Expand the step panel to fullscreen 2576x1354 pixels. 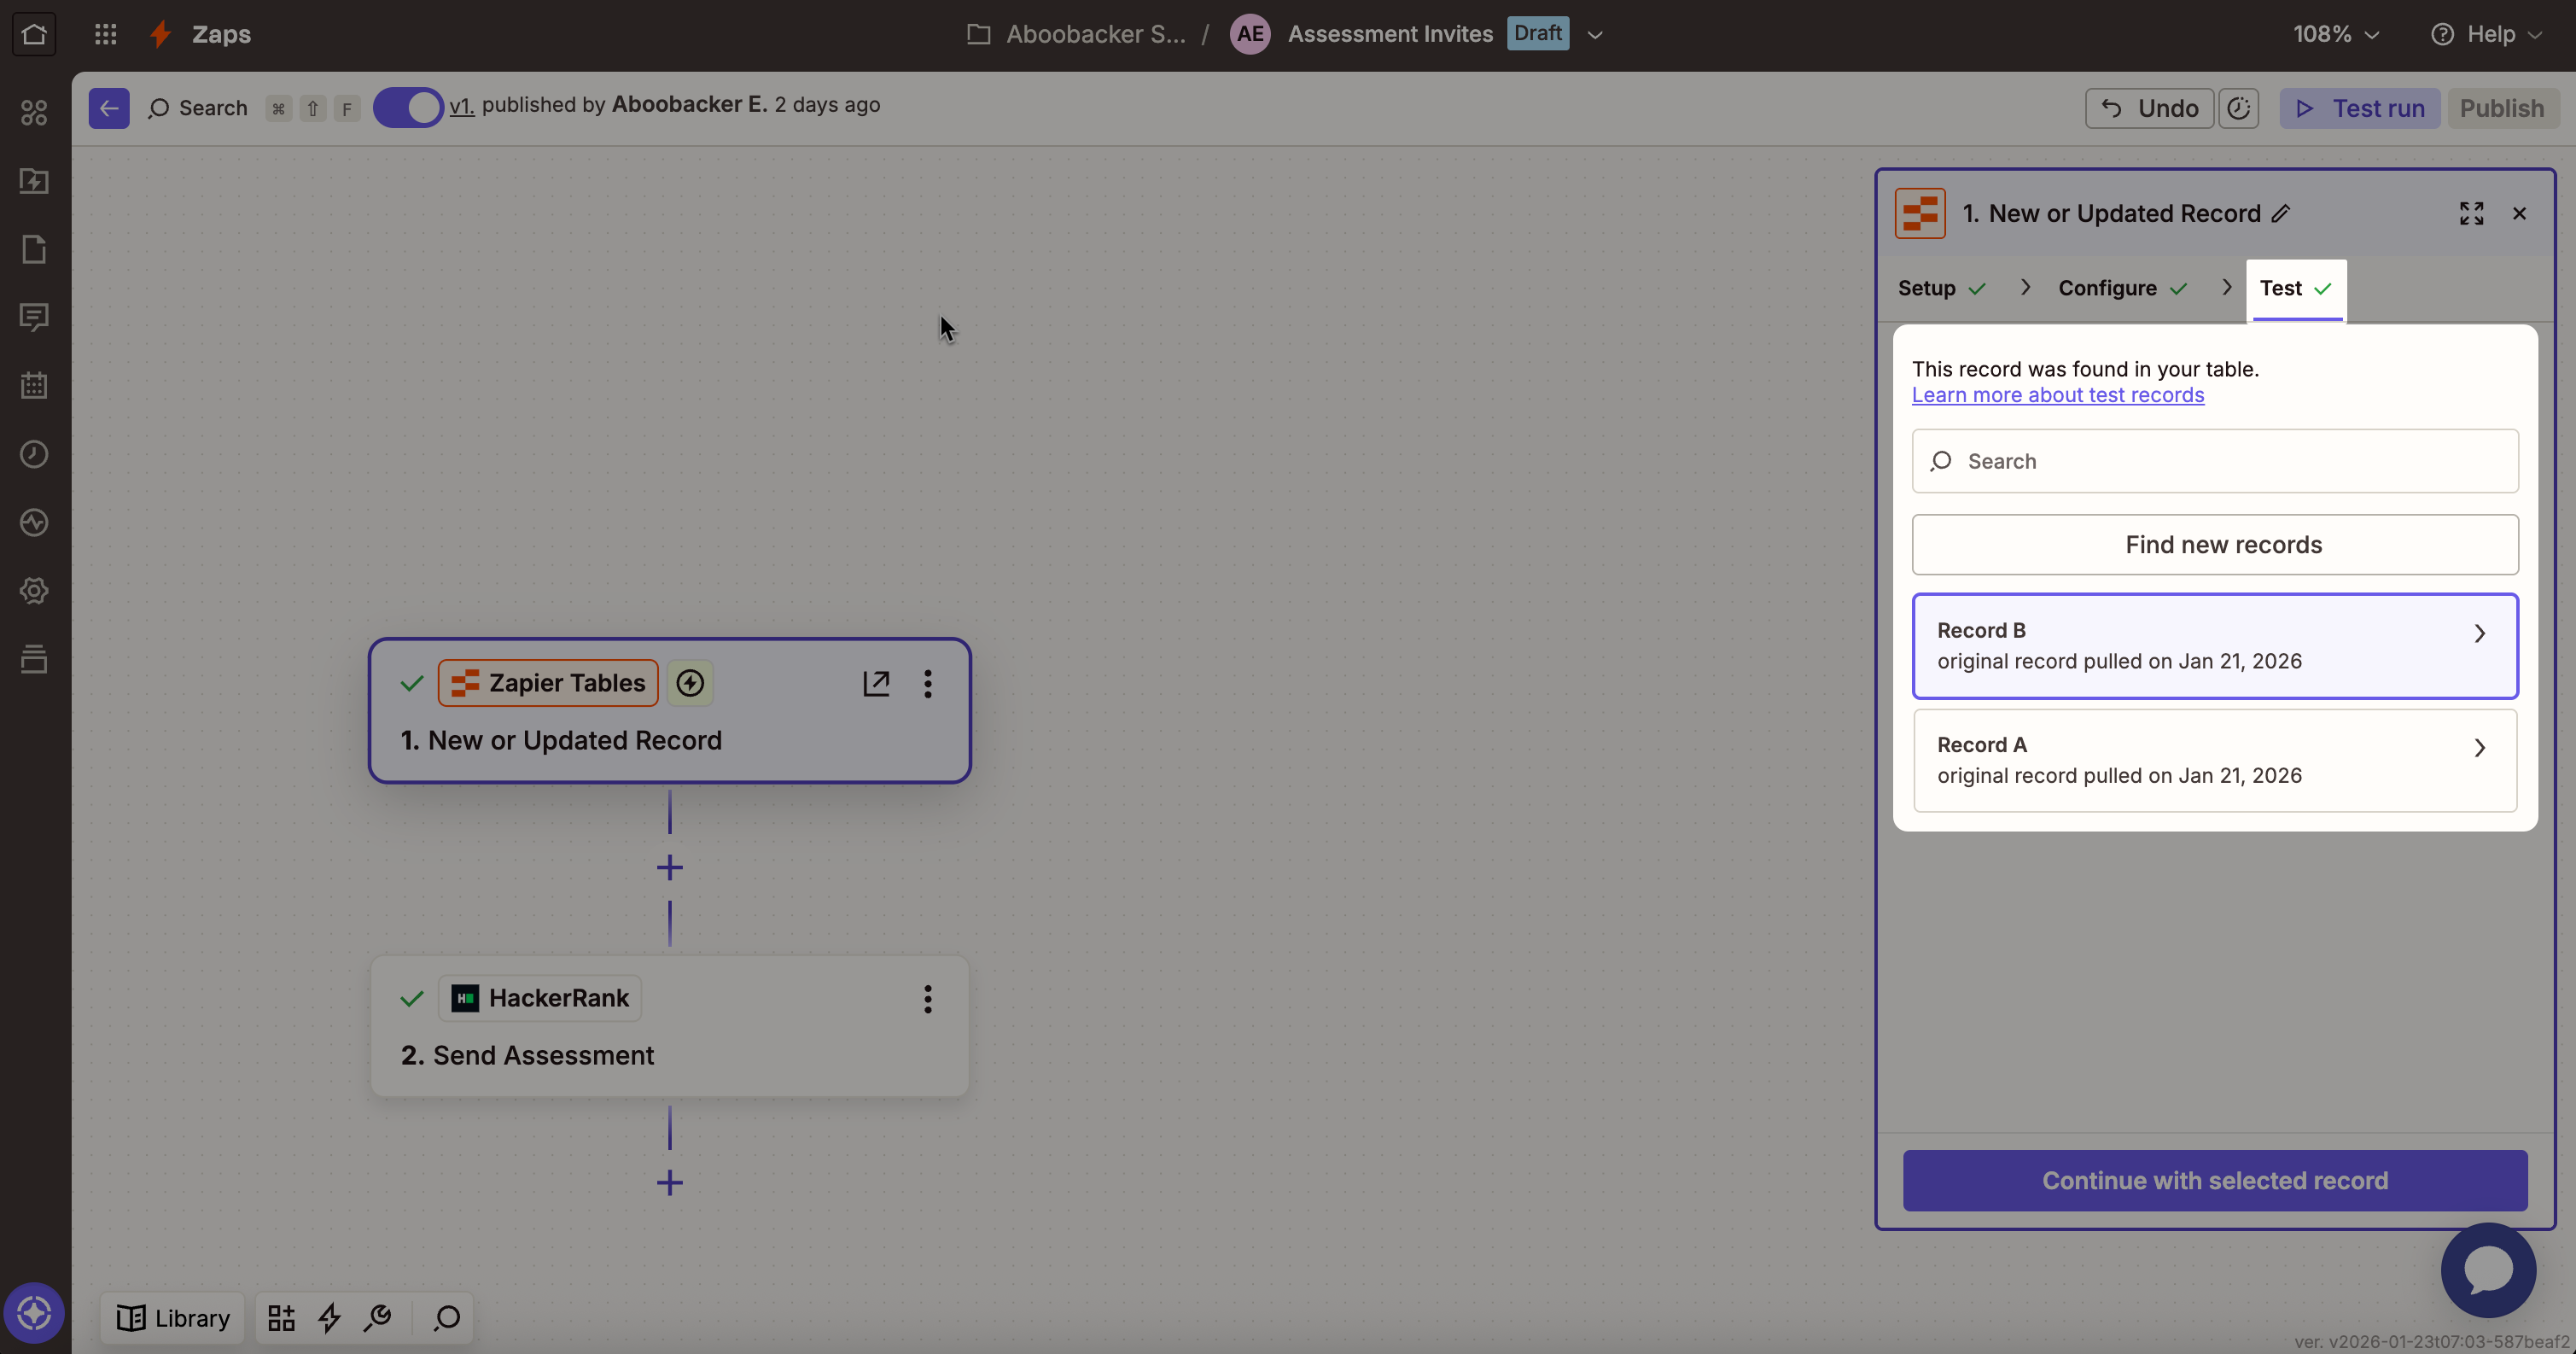point(2471,214)
